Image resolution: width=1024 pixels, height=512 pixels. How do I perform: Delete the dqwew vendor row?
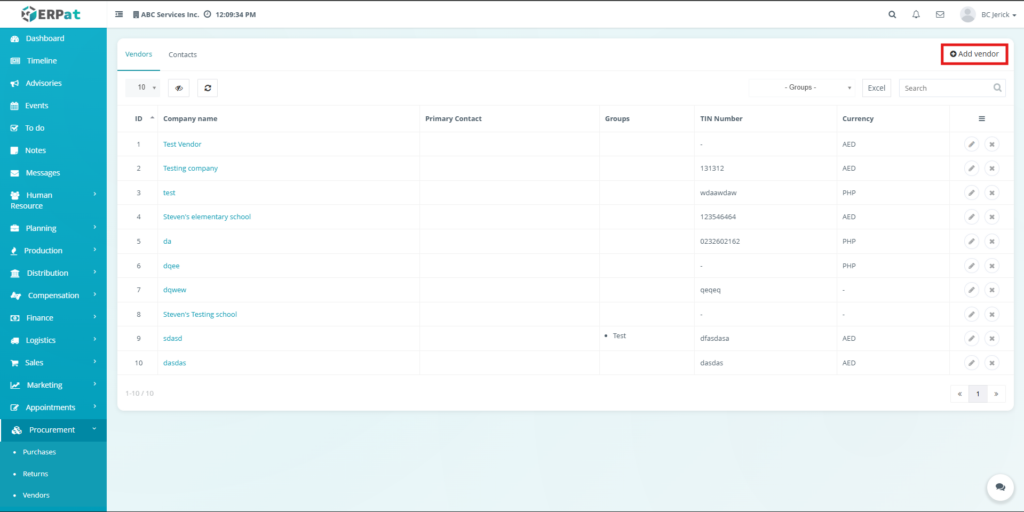click(991, 290)
